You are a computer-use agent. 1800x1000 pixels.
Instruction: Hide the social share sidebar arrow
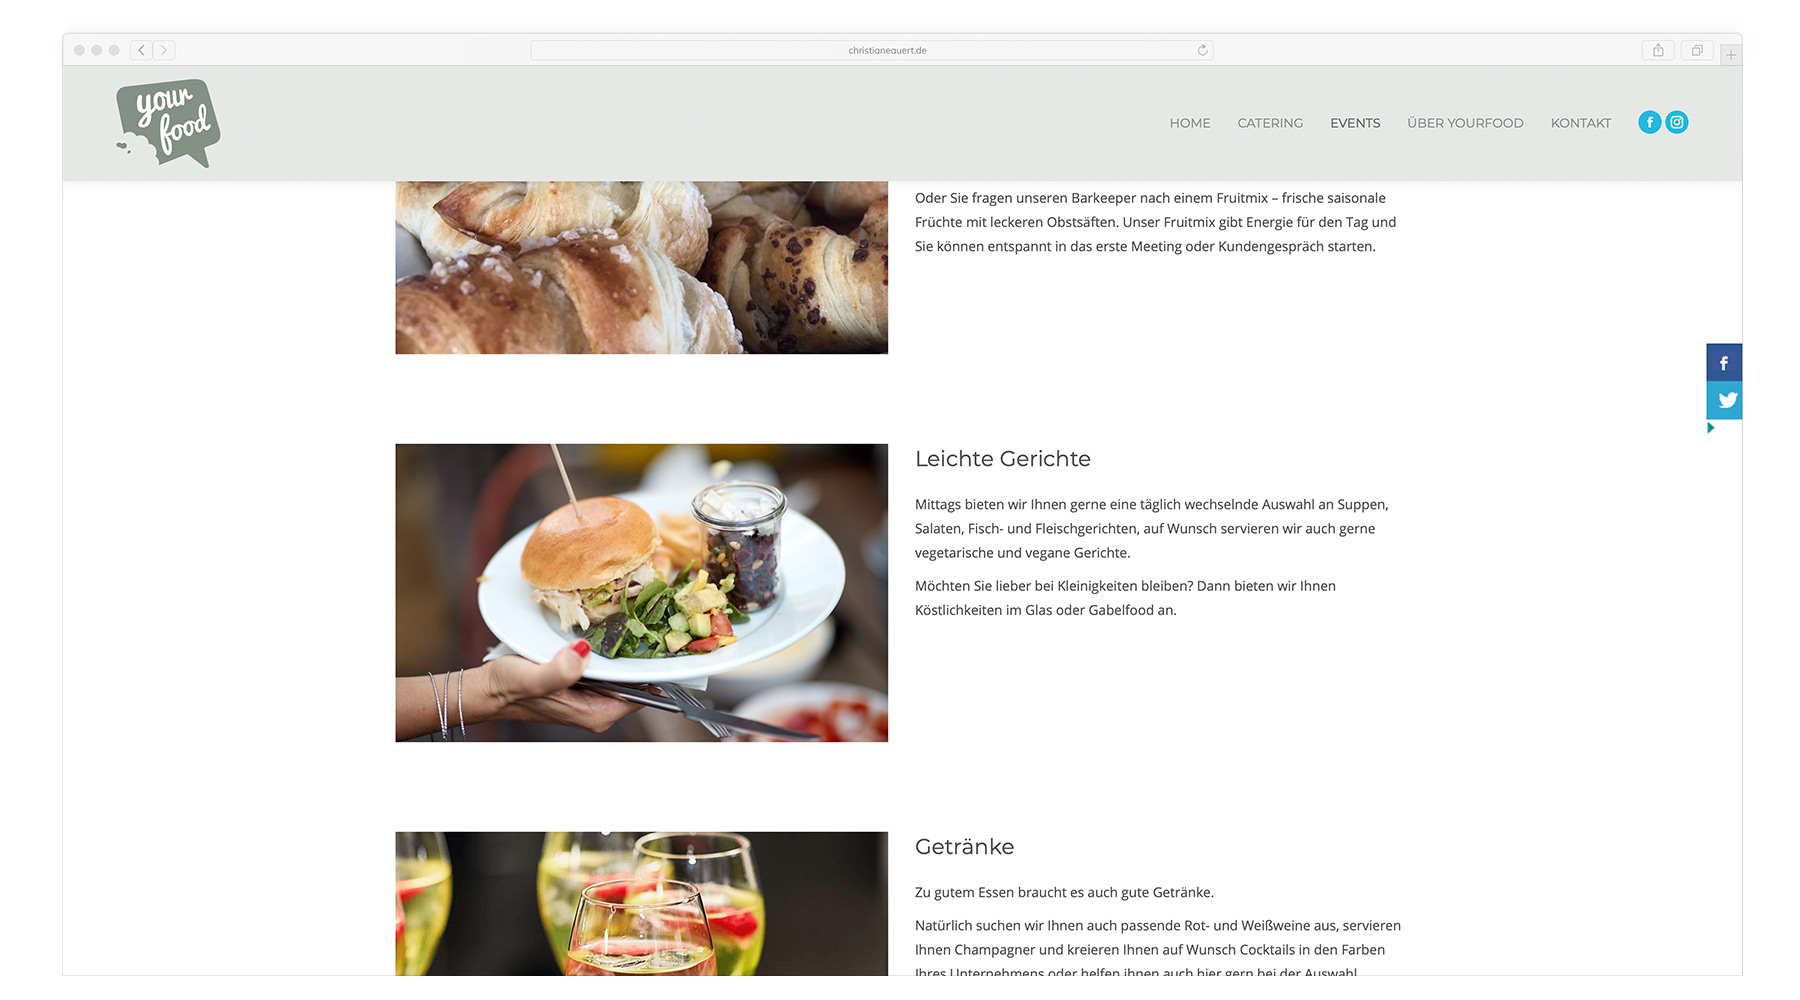click(1711, 428)
